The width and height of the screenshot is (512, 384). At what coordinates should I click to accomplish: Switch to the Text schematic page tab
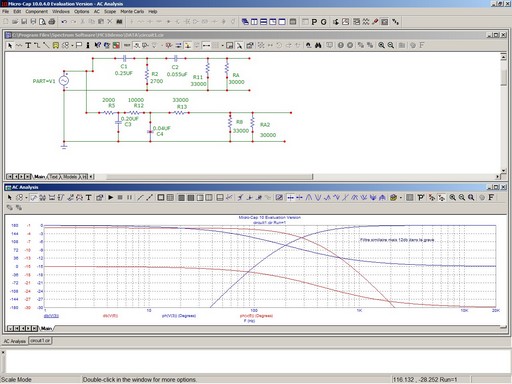[x=54, y=177]
